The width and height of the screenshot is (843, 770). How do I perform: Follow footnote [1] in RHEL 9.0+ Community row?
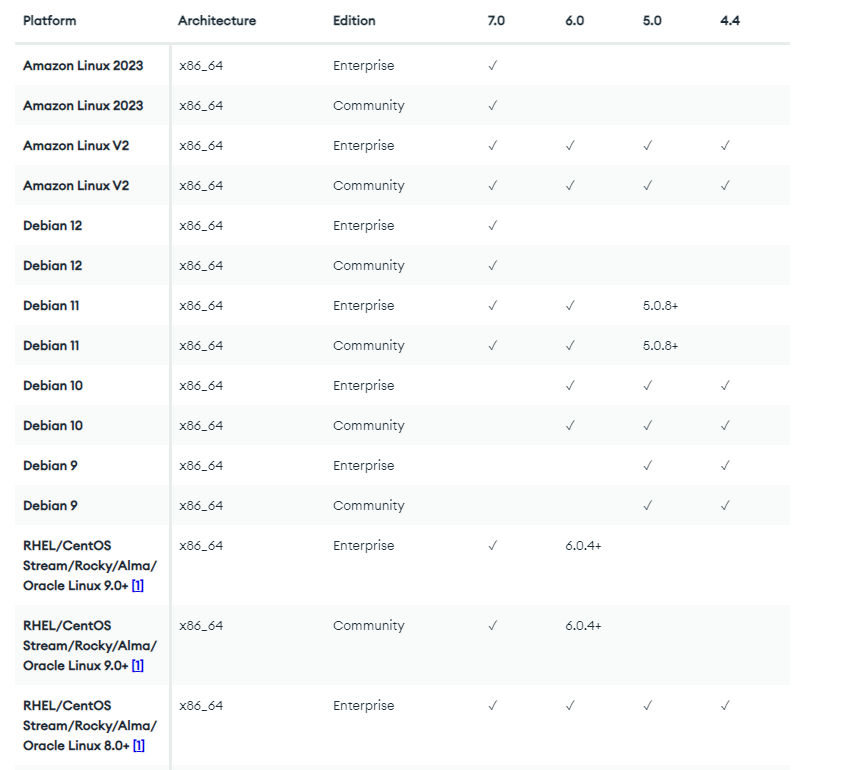point(138,666)
